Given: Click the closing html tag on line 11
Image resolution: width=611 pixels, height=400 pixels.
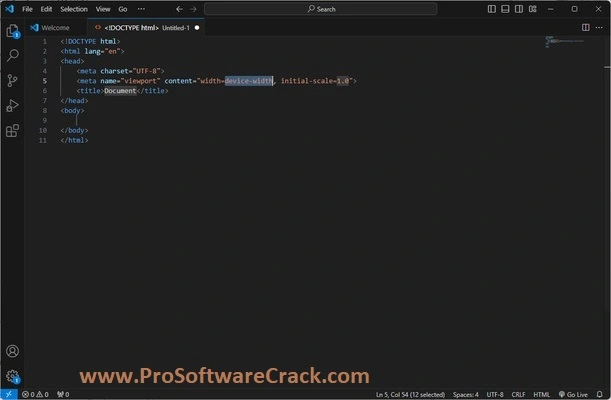Looking at the screenshot, I should point(74,140).
